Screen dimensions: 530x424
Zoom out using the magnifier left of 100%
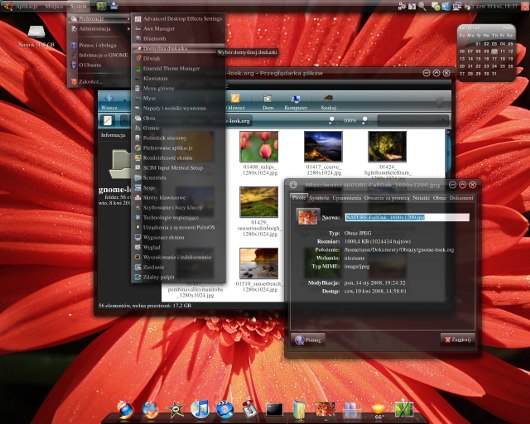[x=332, y=120]
